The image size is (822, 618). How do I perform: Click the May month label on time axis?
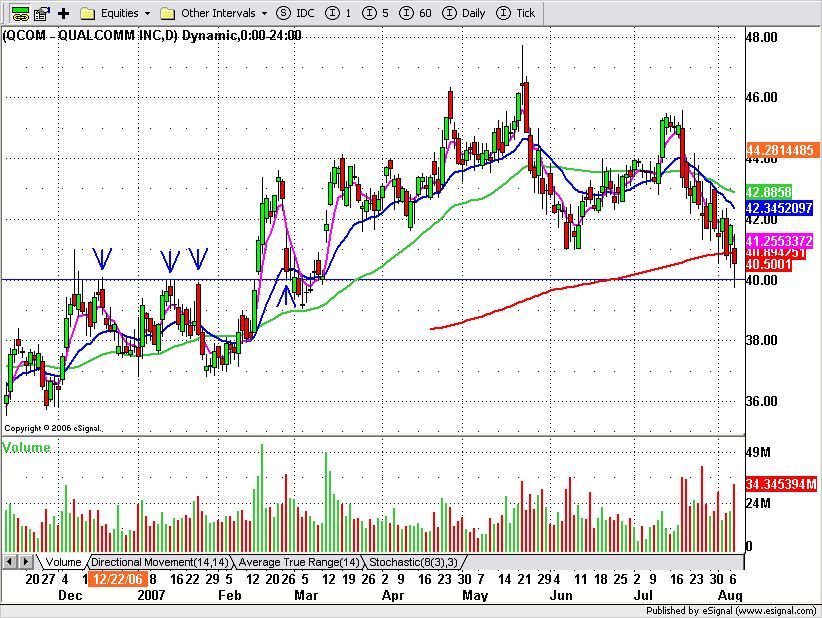[x=475, y=595]
